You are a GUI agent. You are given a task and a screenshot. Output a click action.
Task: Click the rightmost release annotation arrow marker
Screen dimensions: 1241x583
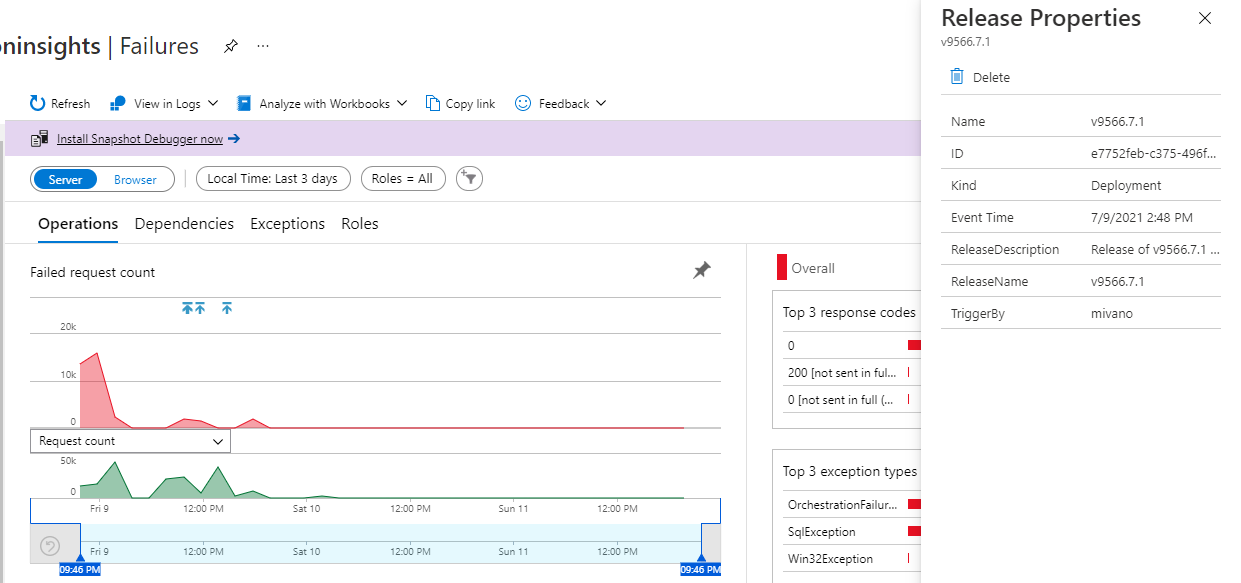point(227,308)
